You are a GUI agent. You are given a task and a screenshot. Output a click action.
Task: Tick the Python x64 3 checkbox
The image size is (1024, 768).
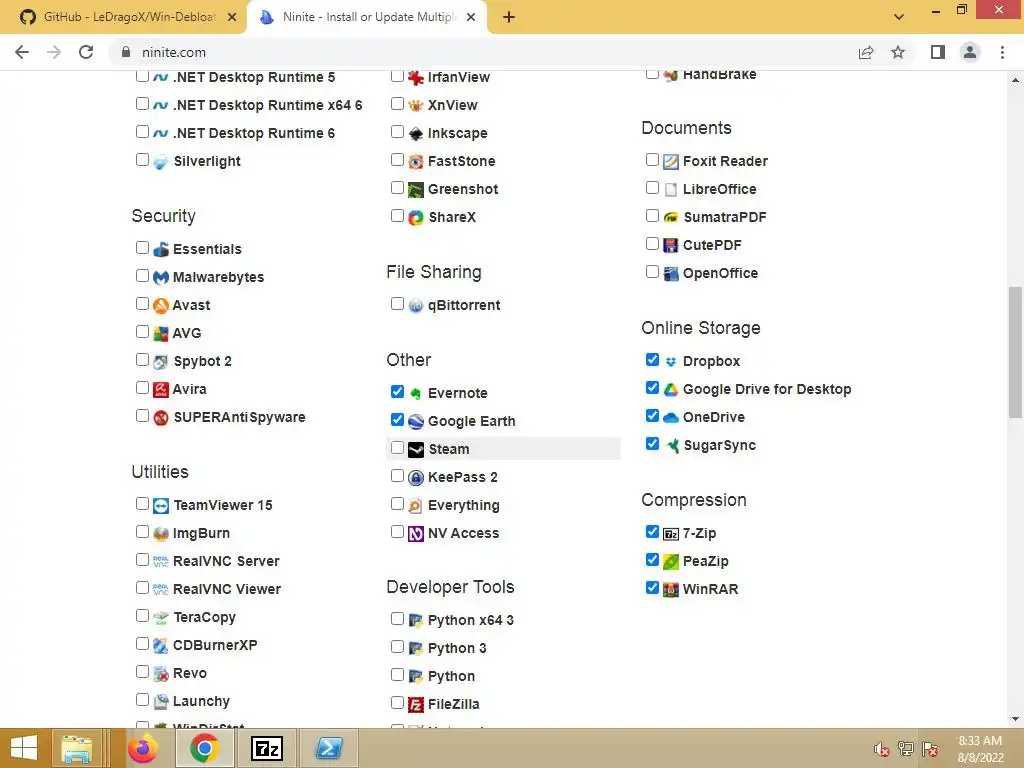(x=397, y=618)
